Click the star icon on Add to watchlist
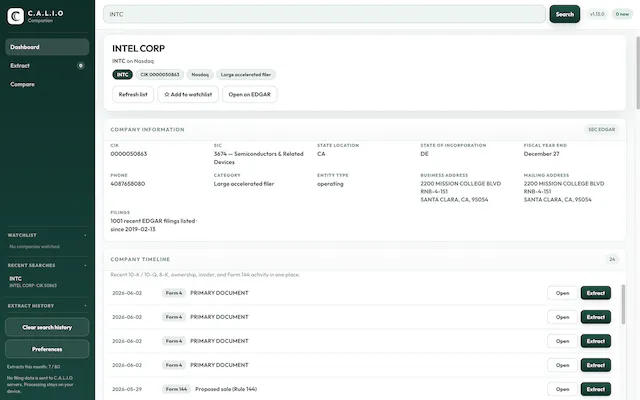The image size is (640, 400). pyautogui.click(x=167, y=94)
